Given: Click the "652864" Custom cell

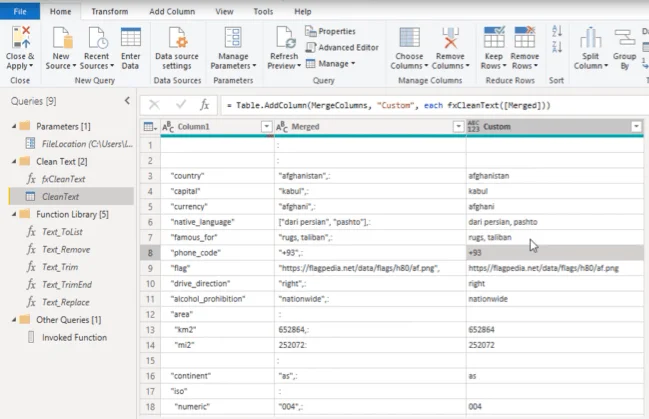Looking at the screenshot, I should (555, 330).
